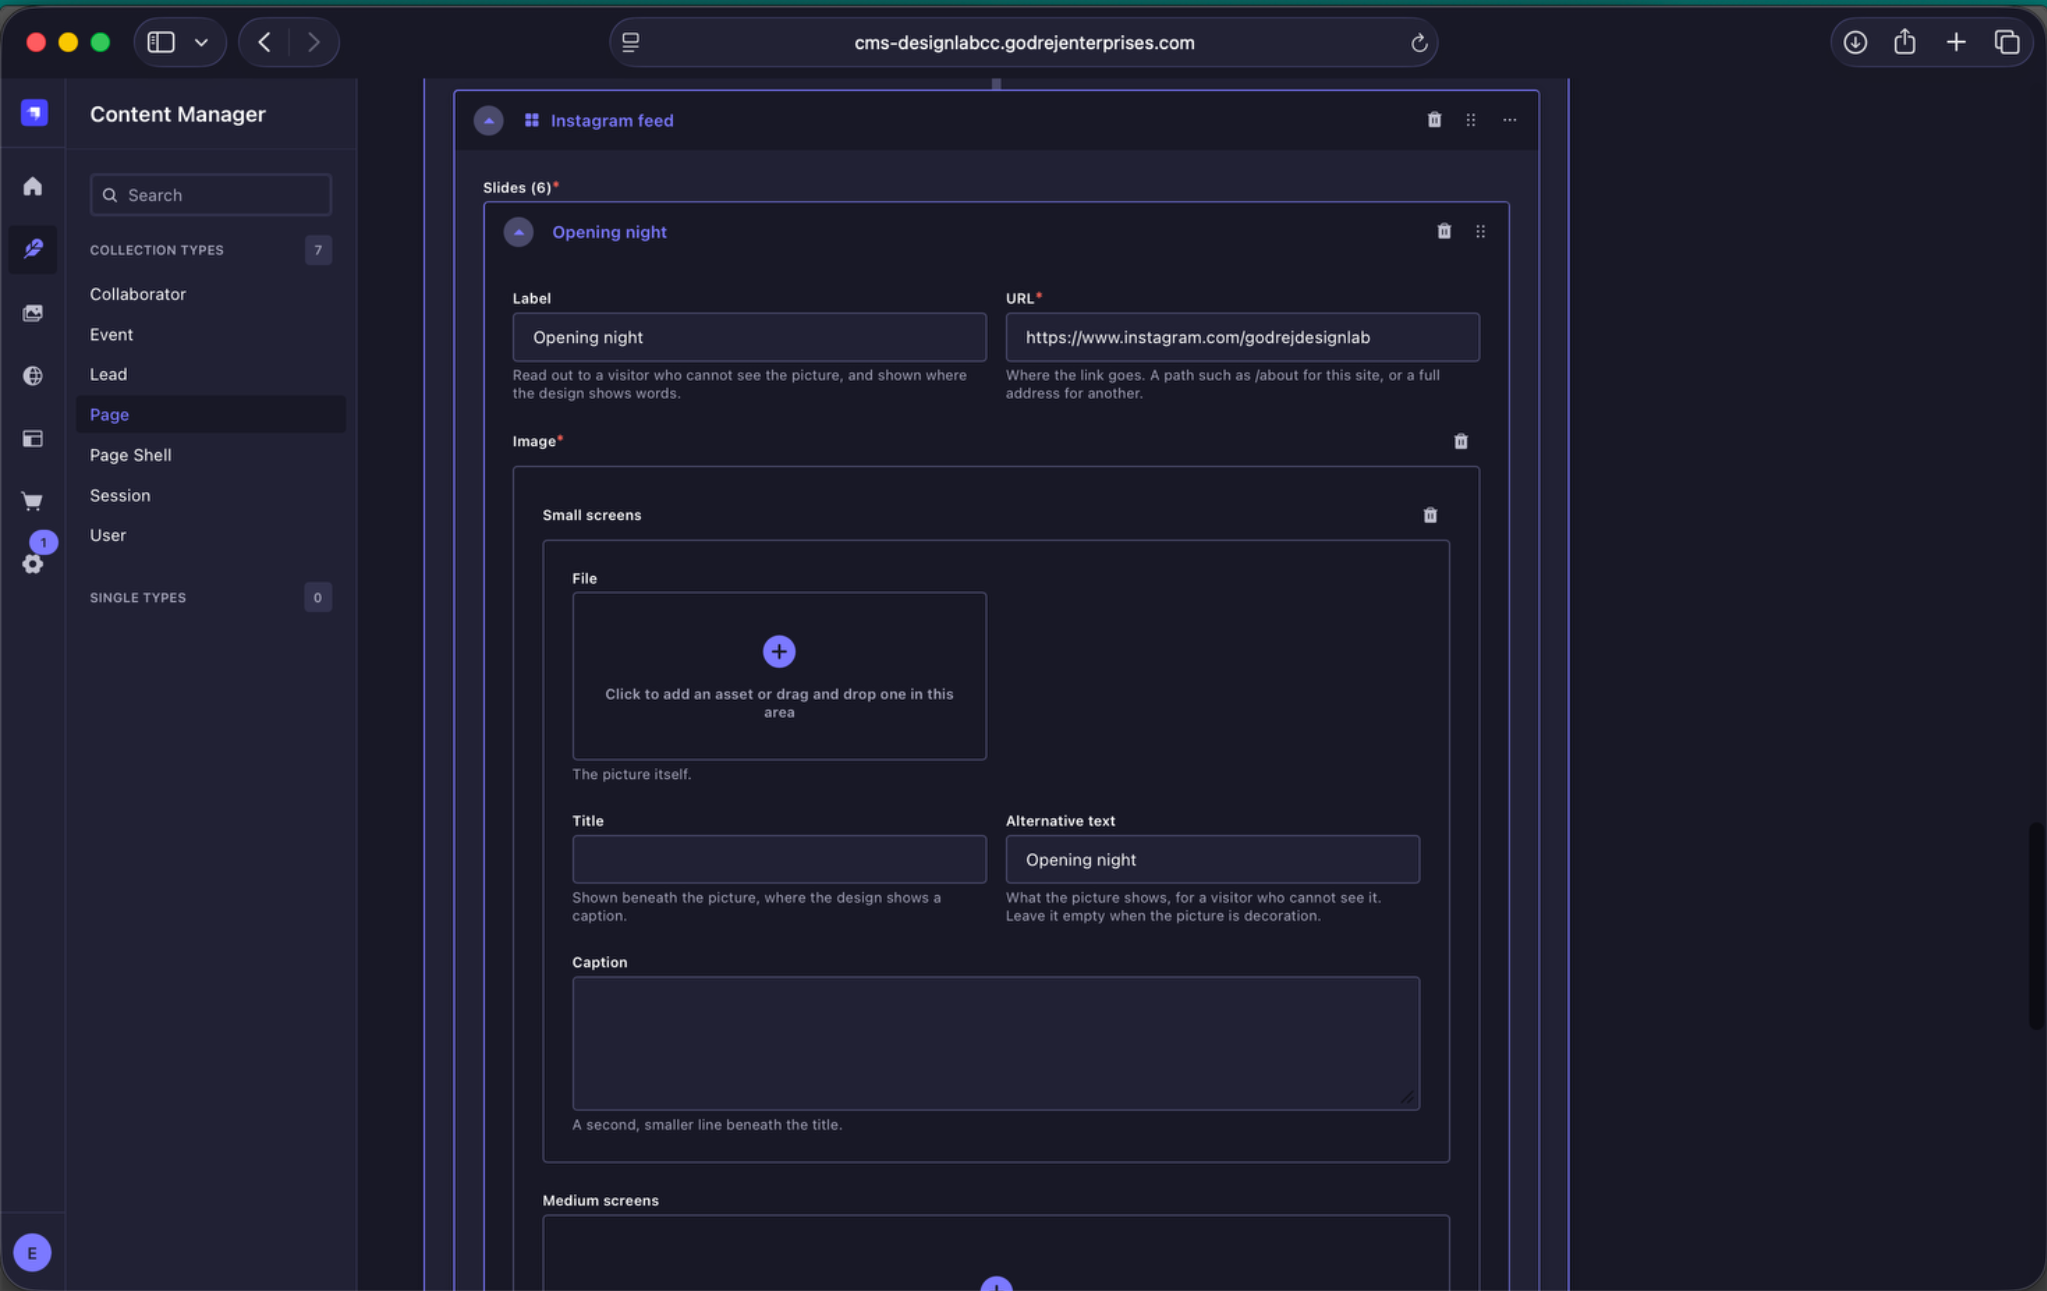Collapse the Instagram feed section
The image size is (2047, 1291).
(x=488, y=120)
